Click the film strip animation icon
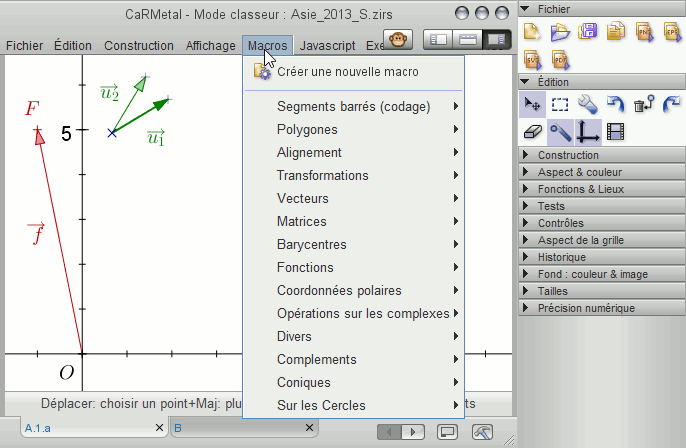Screen dimensions: 686x448 pos(616,132)
